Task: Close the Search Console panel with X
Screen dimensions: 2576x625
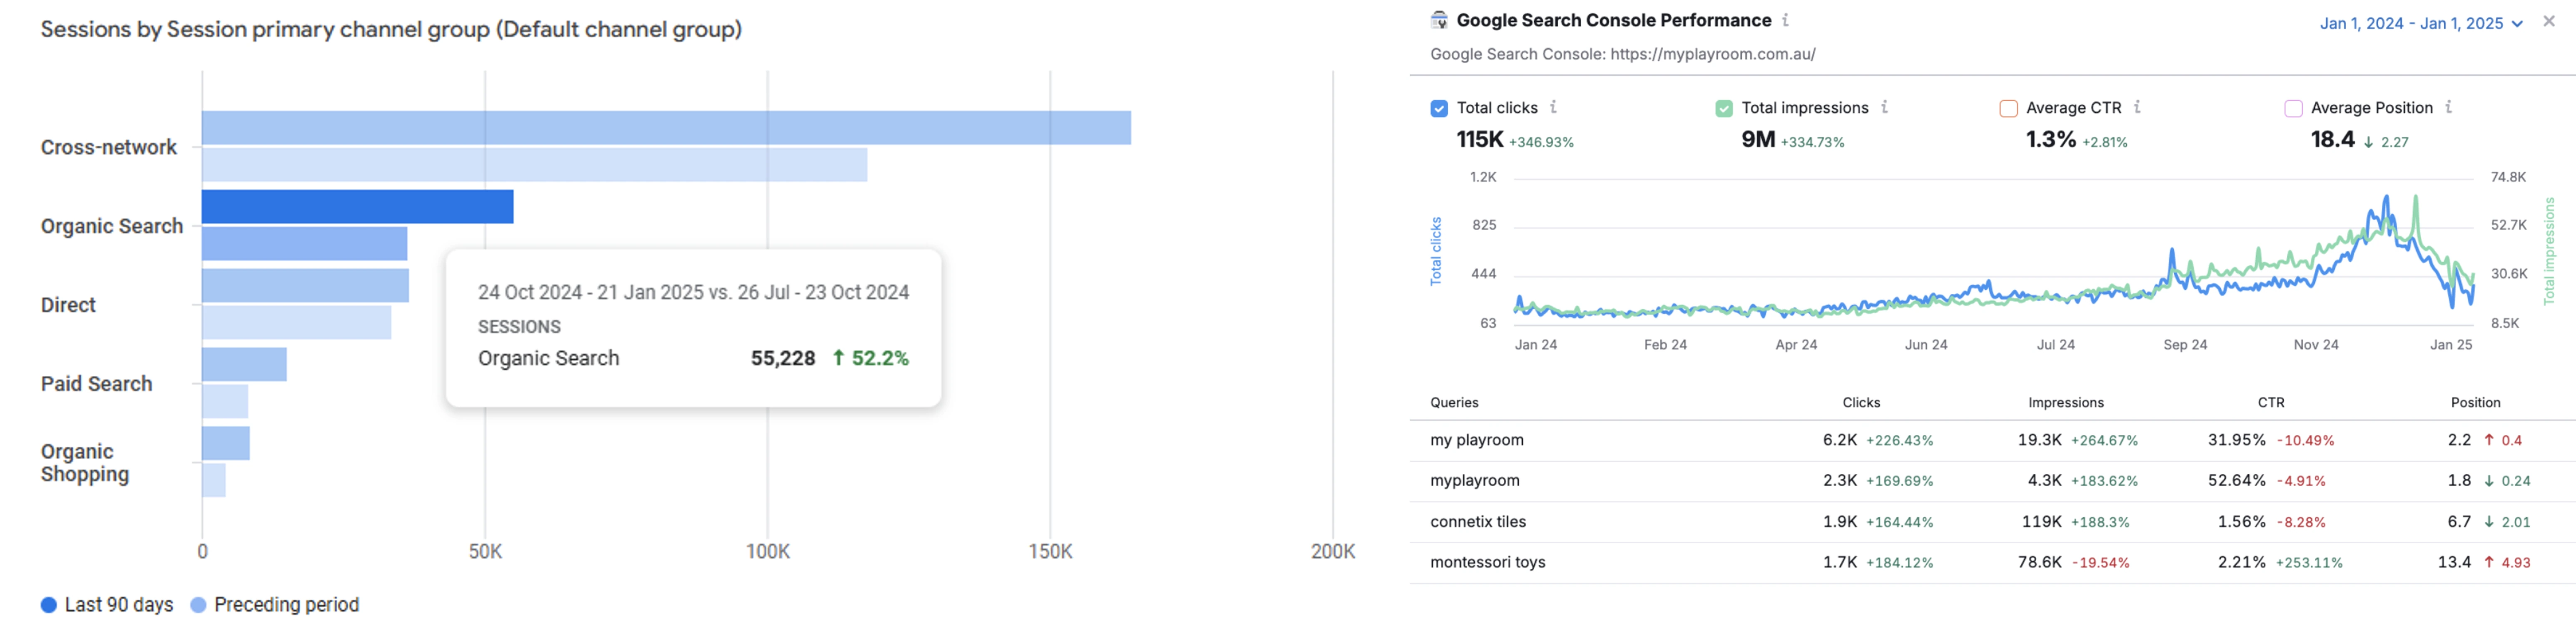Action: click(2549, 21)
